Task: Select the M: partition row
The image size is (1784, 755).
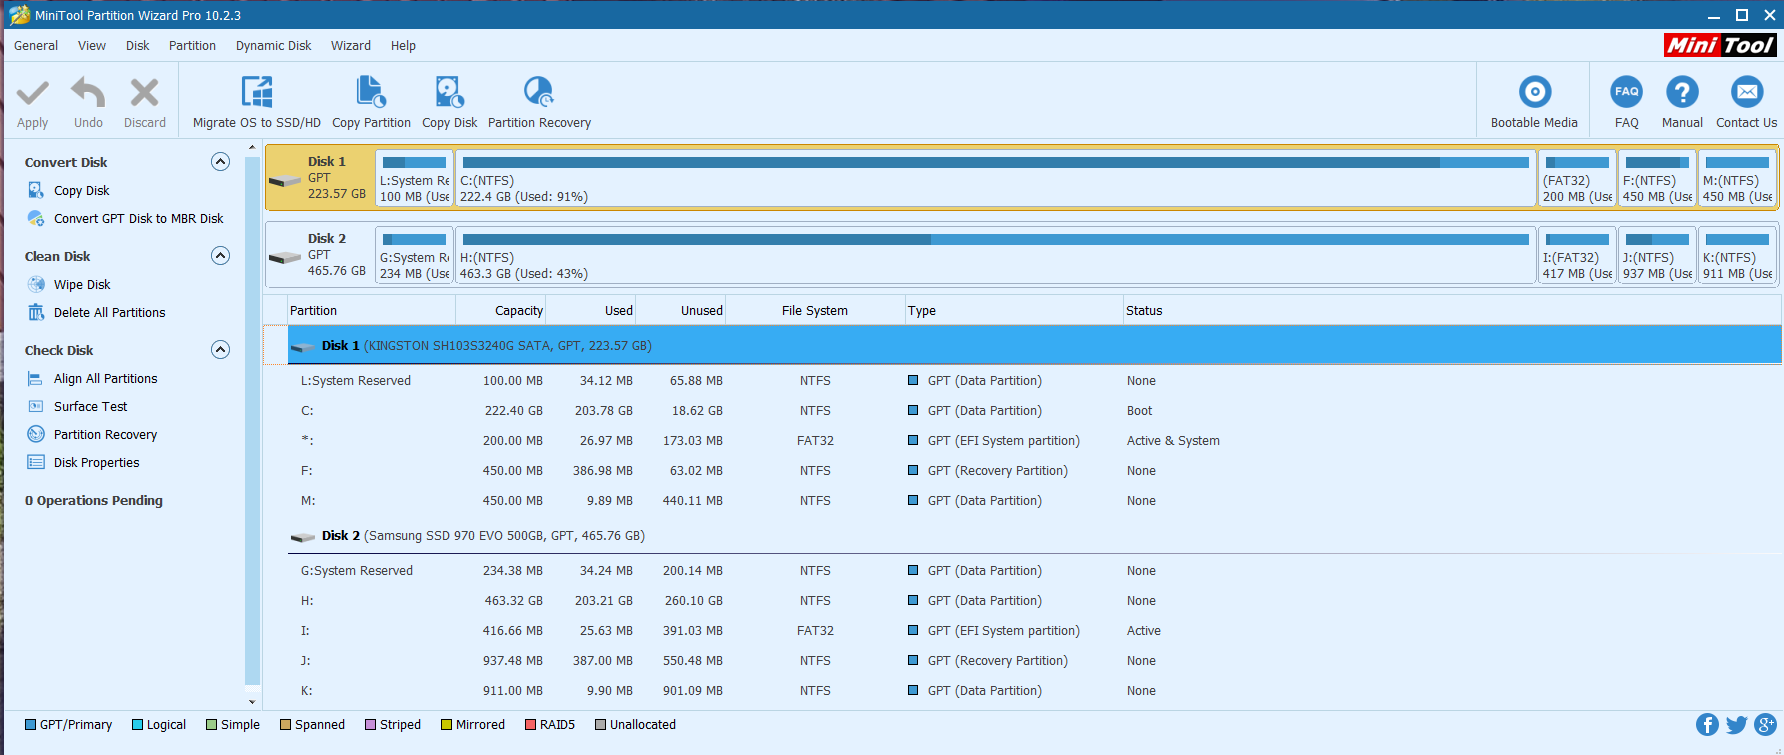Action: tap(1034, 501)
